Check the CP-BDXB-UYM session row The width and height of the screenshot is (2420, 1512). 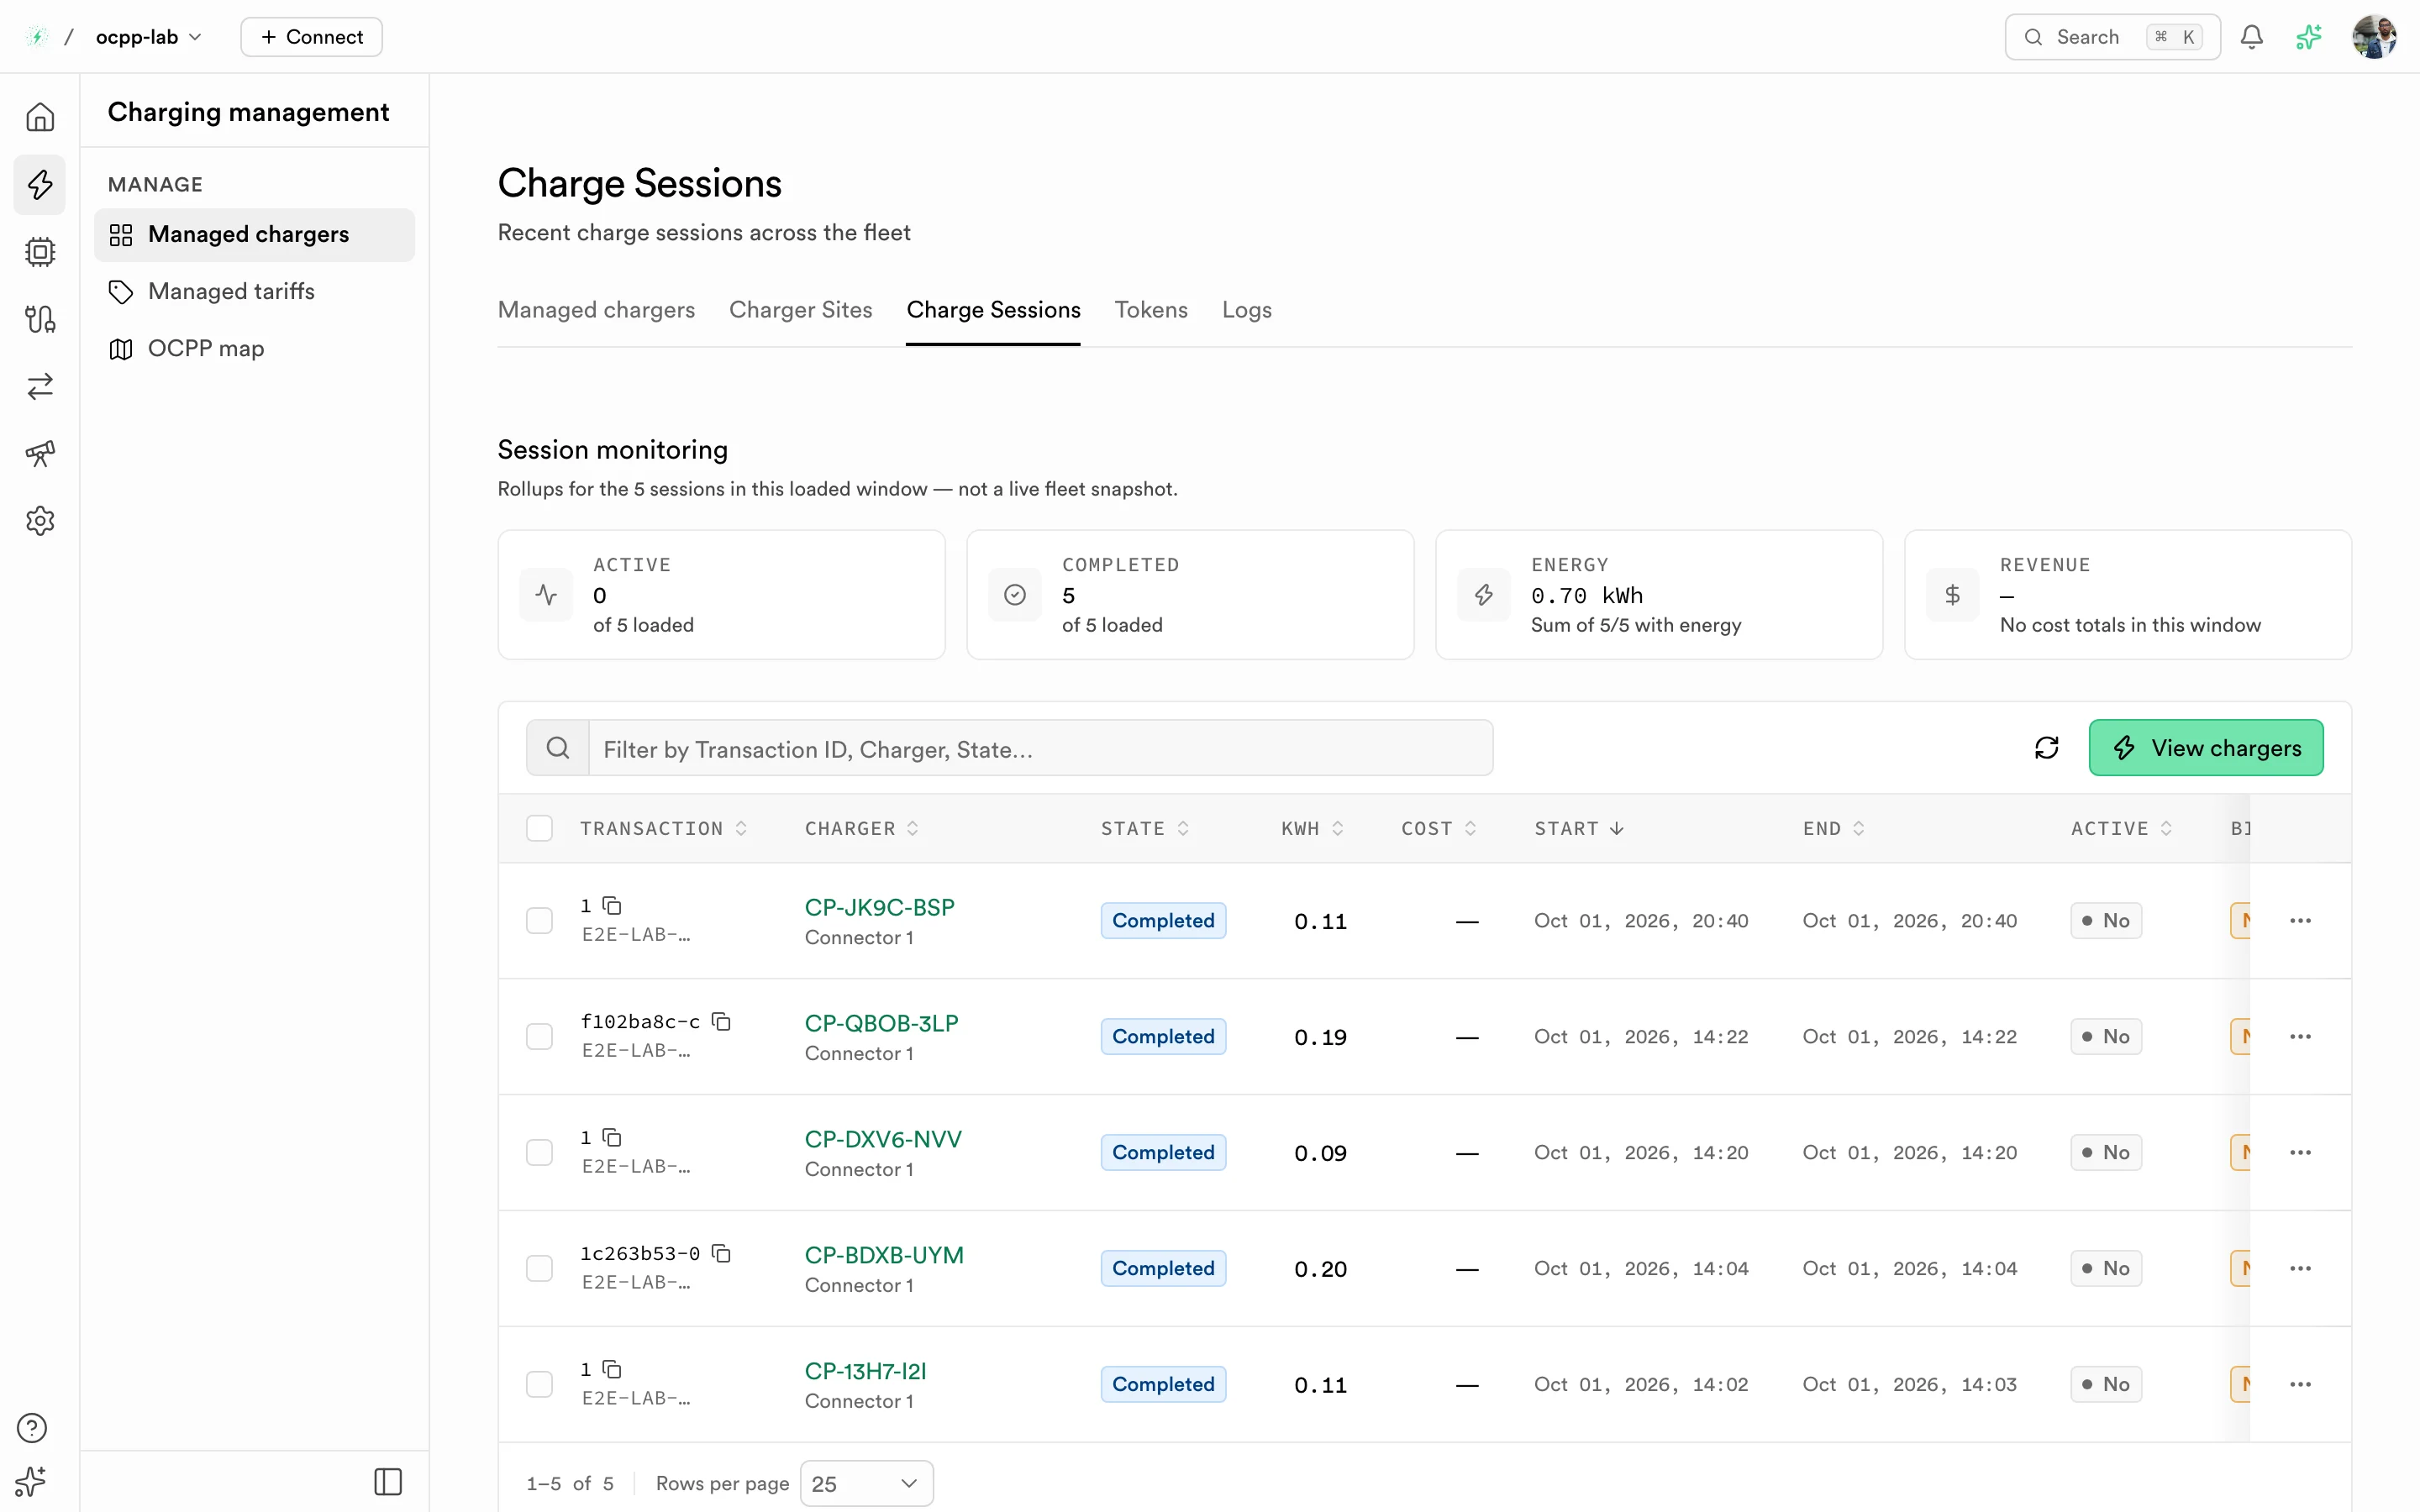click(x=539, y=1268)
